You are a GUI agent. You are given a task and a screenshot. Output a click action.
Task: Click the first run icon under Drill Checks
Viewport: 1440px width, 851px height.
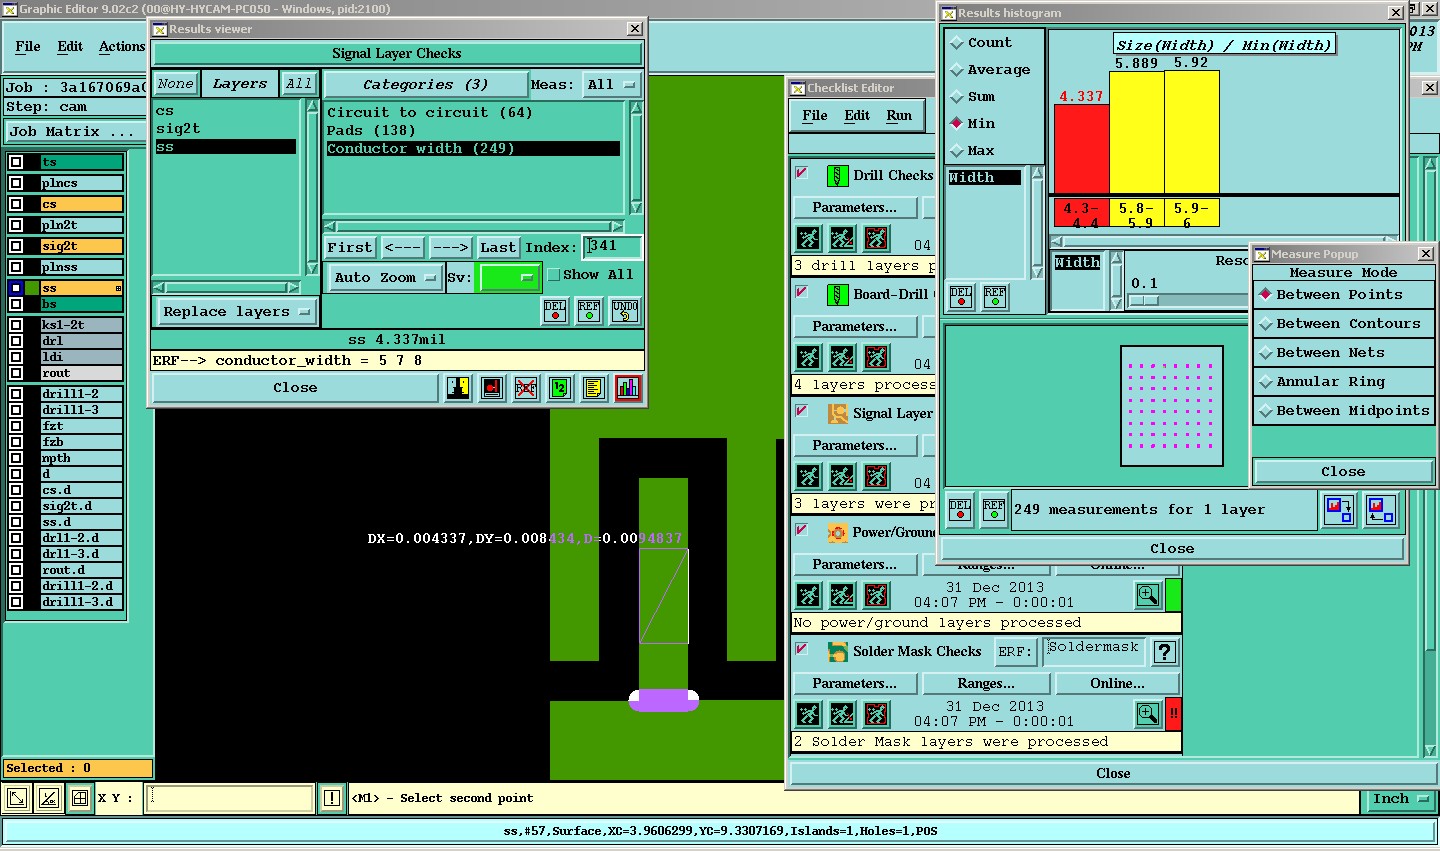808,238
